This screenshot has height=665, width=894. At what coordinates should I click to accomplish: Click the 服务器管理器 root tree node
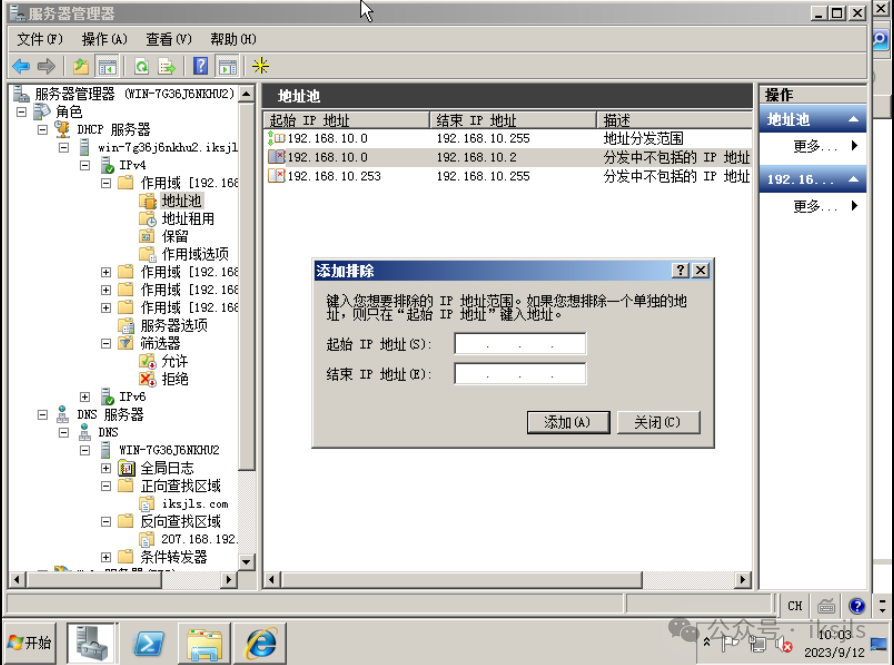(135, 94)
